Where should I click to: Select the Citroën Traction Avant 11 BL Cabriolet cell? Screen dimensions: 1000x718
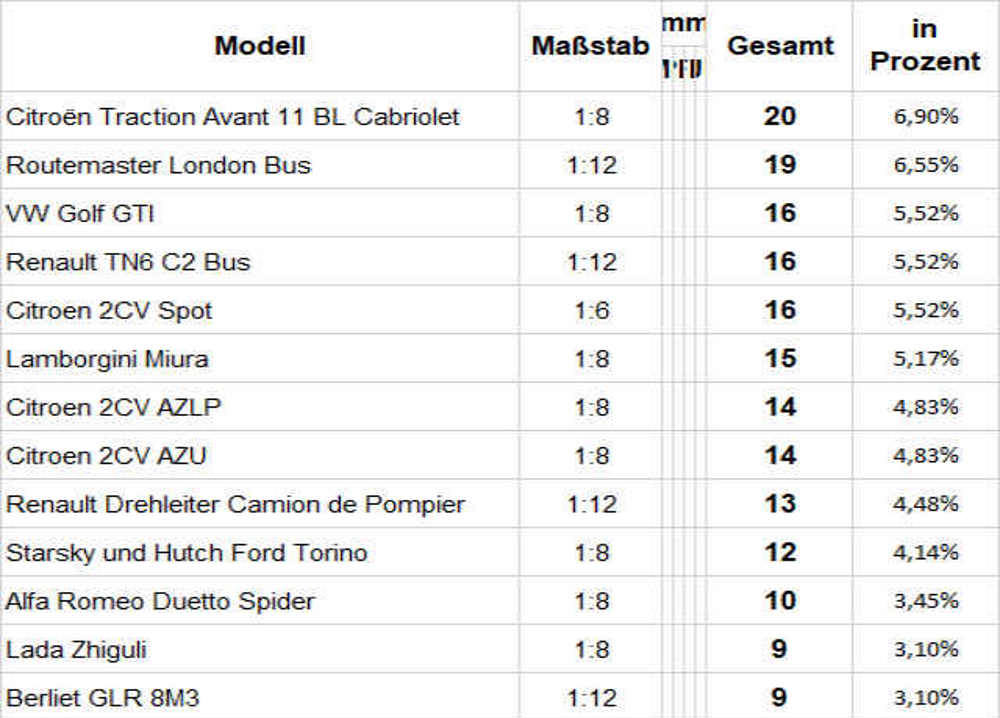[x=233, y=117]
